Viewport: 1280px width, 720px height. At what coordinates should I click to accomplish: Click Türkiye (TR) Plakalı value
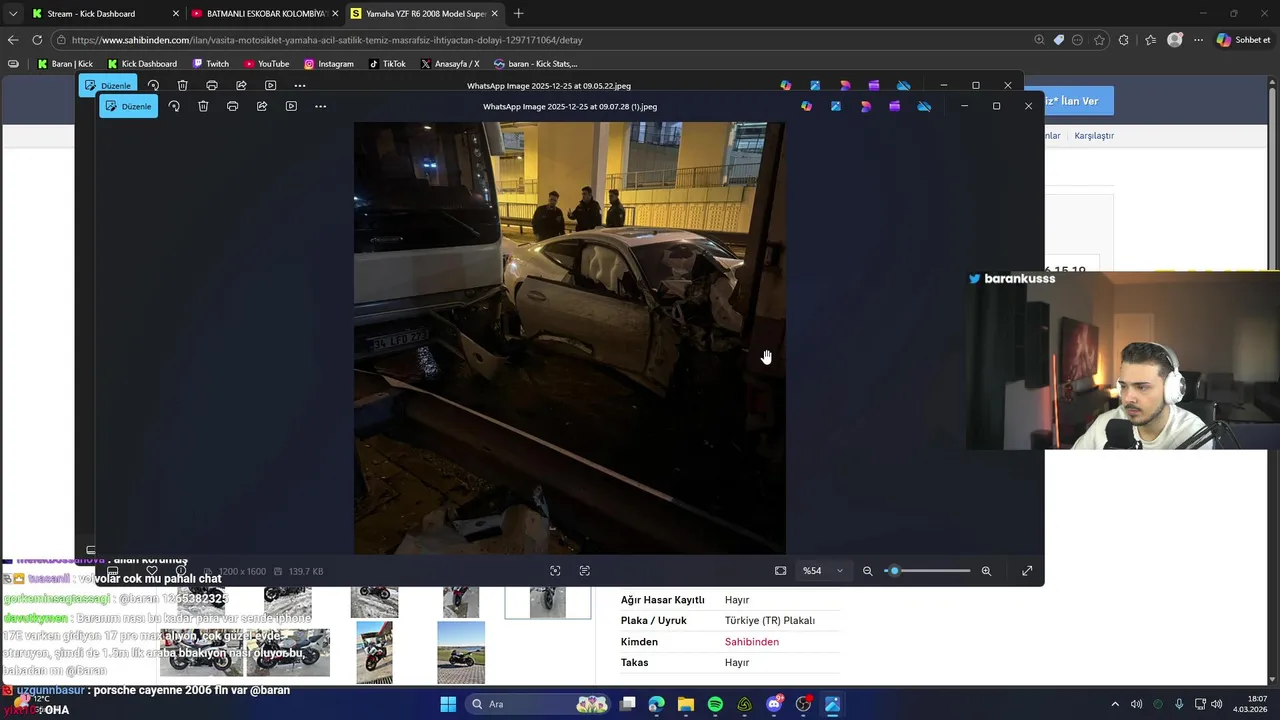[770, 621]
